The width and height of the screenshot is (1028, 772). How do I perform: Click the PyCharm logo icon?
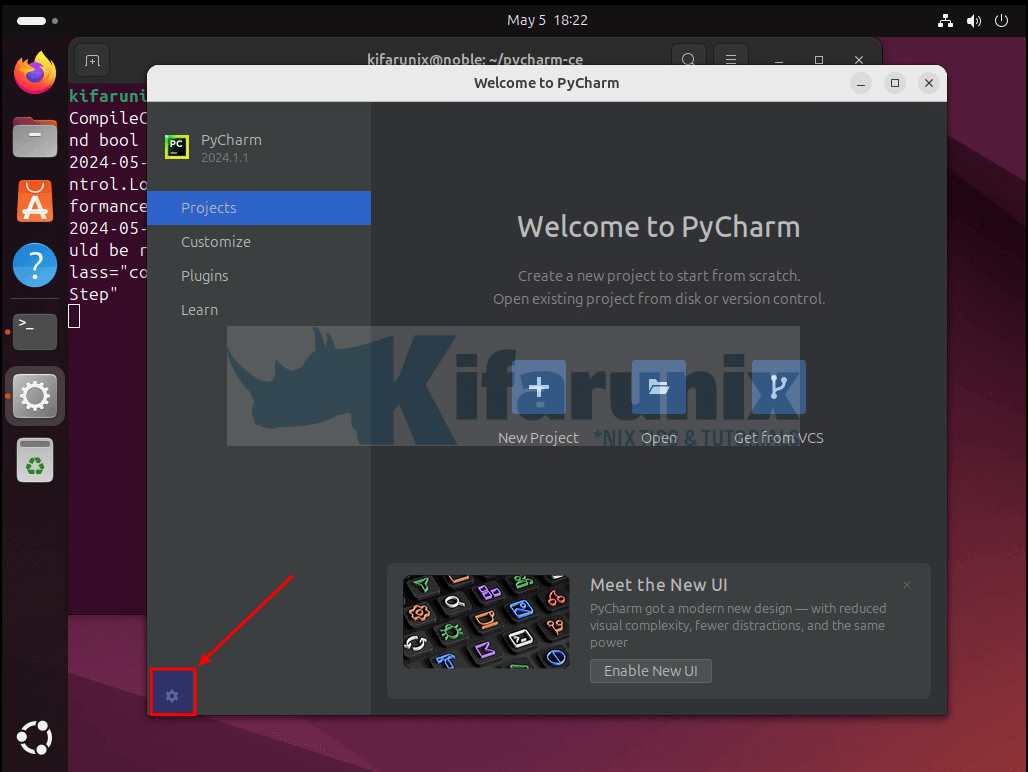[x=177, y=146]
